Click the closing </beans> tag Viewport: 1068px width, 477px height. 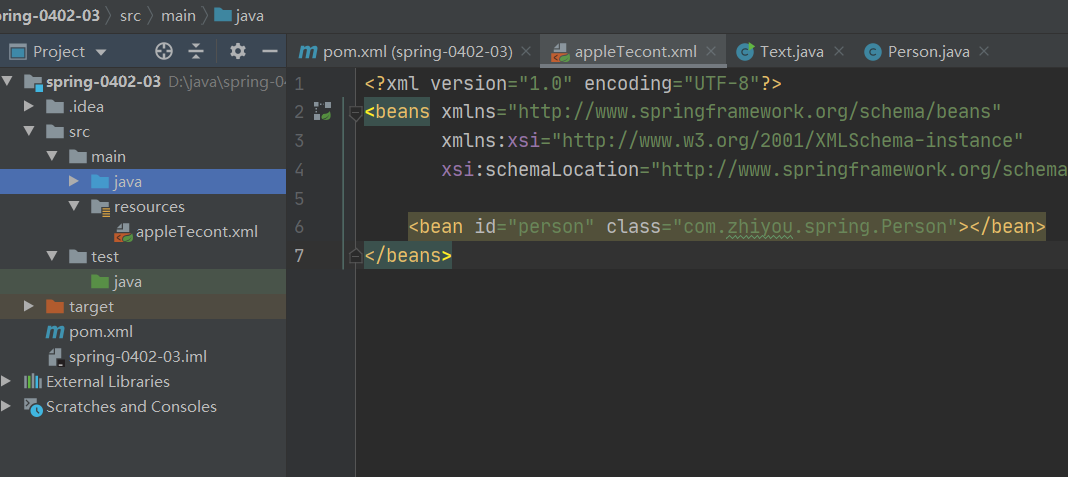click(x=408, y=256)
